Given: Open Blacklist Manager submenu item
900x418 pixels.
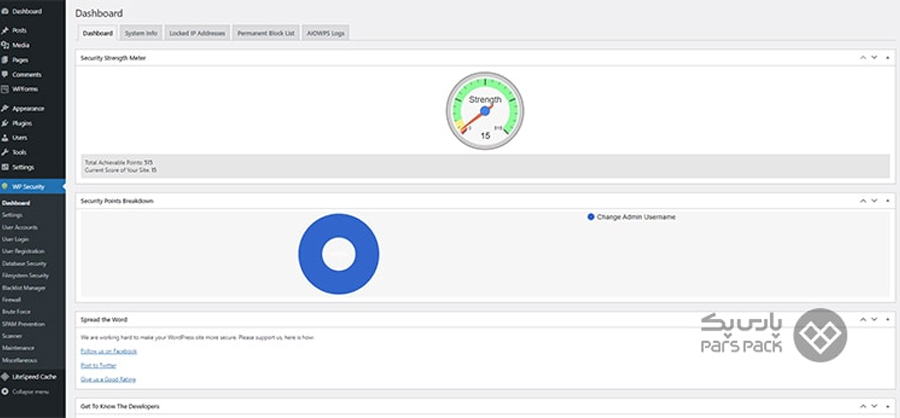Looking at the screenshot, I should [x=24, y=288].
